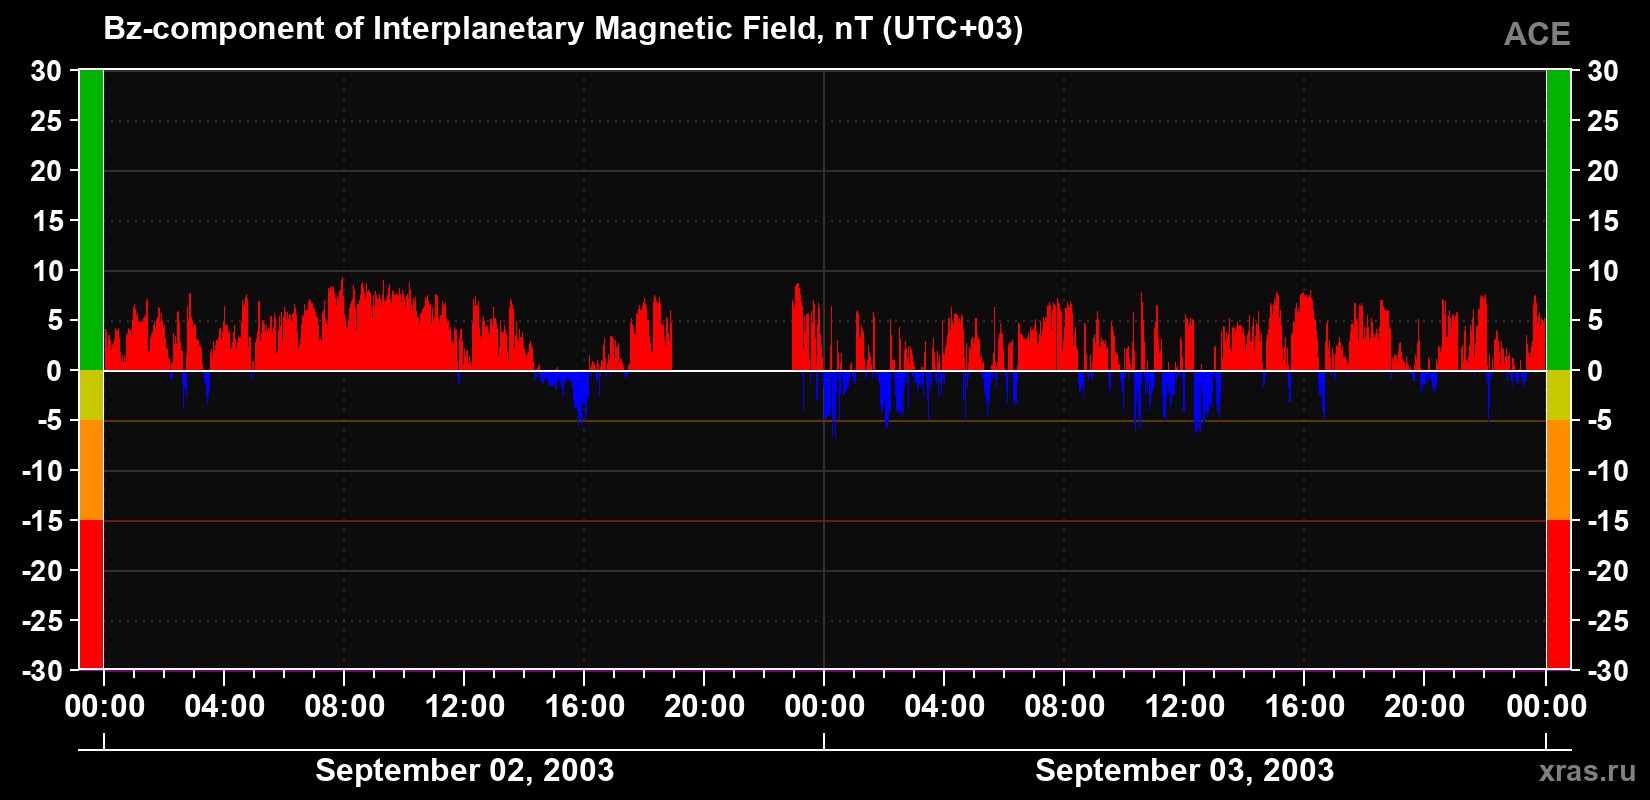Click the '12:00' time label for September 03

[x=1185, y=707]
